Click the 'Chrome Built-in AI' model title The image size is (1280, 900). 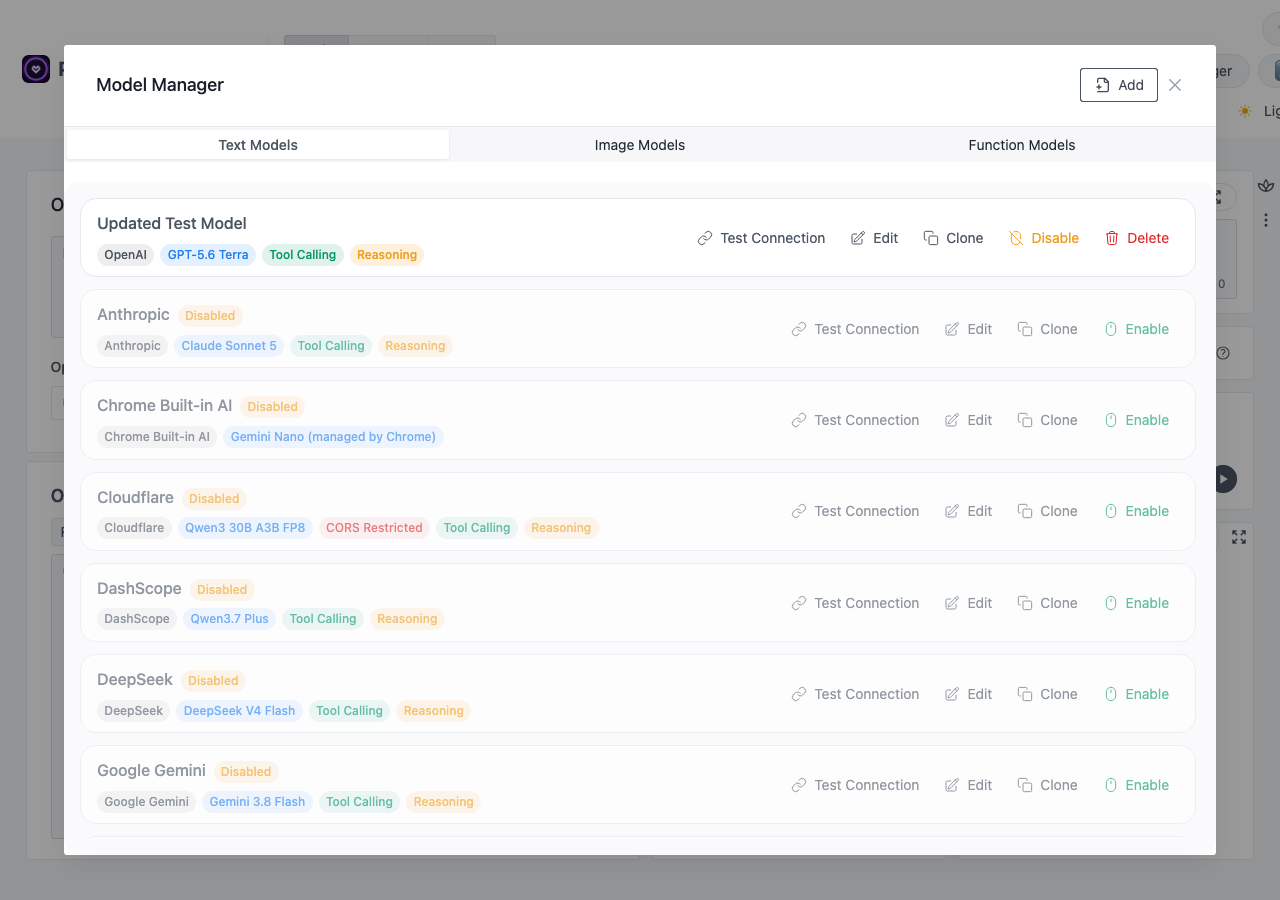coord(165,406)
